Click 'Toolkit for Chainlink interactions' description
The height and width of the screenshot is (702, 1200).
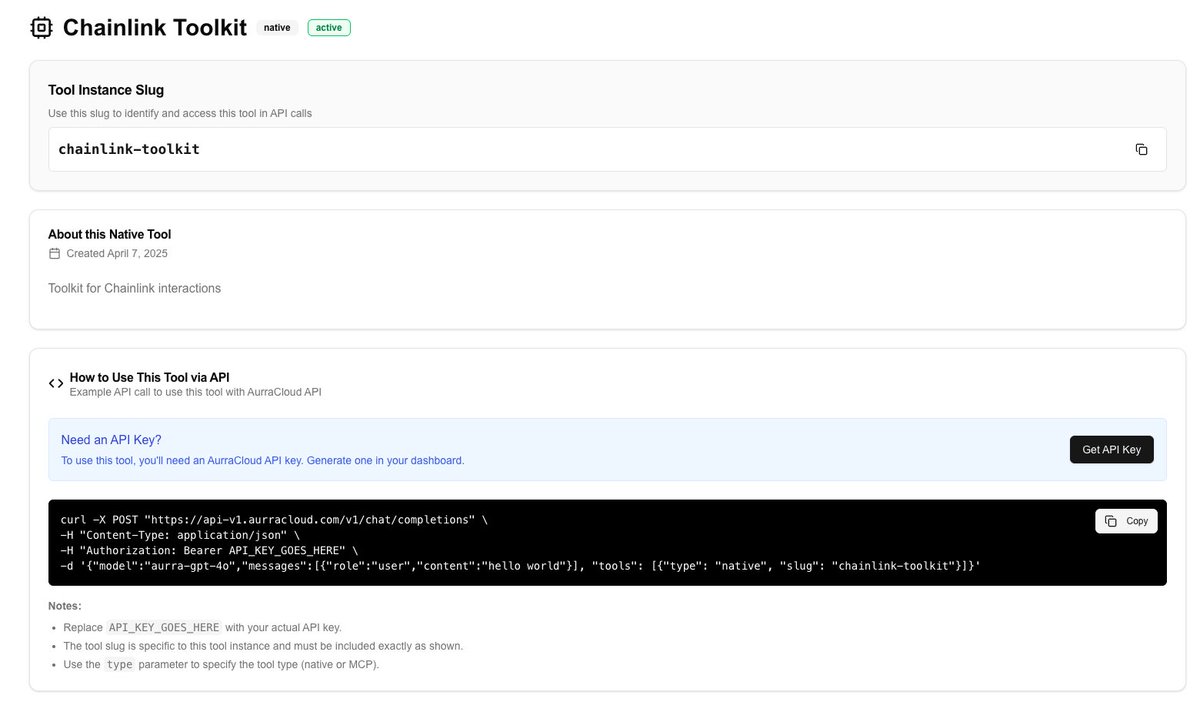click(134, 288)
